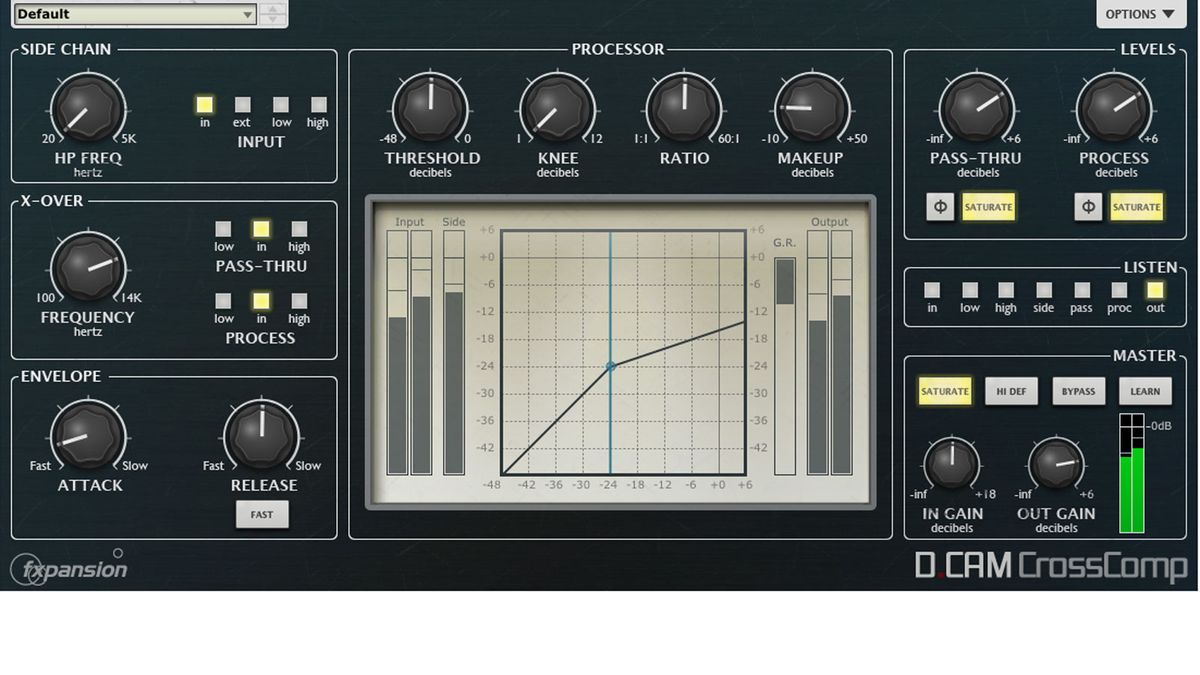Viewport: 1200px width, 675px height.
Task: Listen to 'proc' signal
Action: 1119,290
